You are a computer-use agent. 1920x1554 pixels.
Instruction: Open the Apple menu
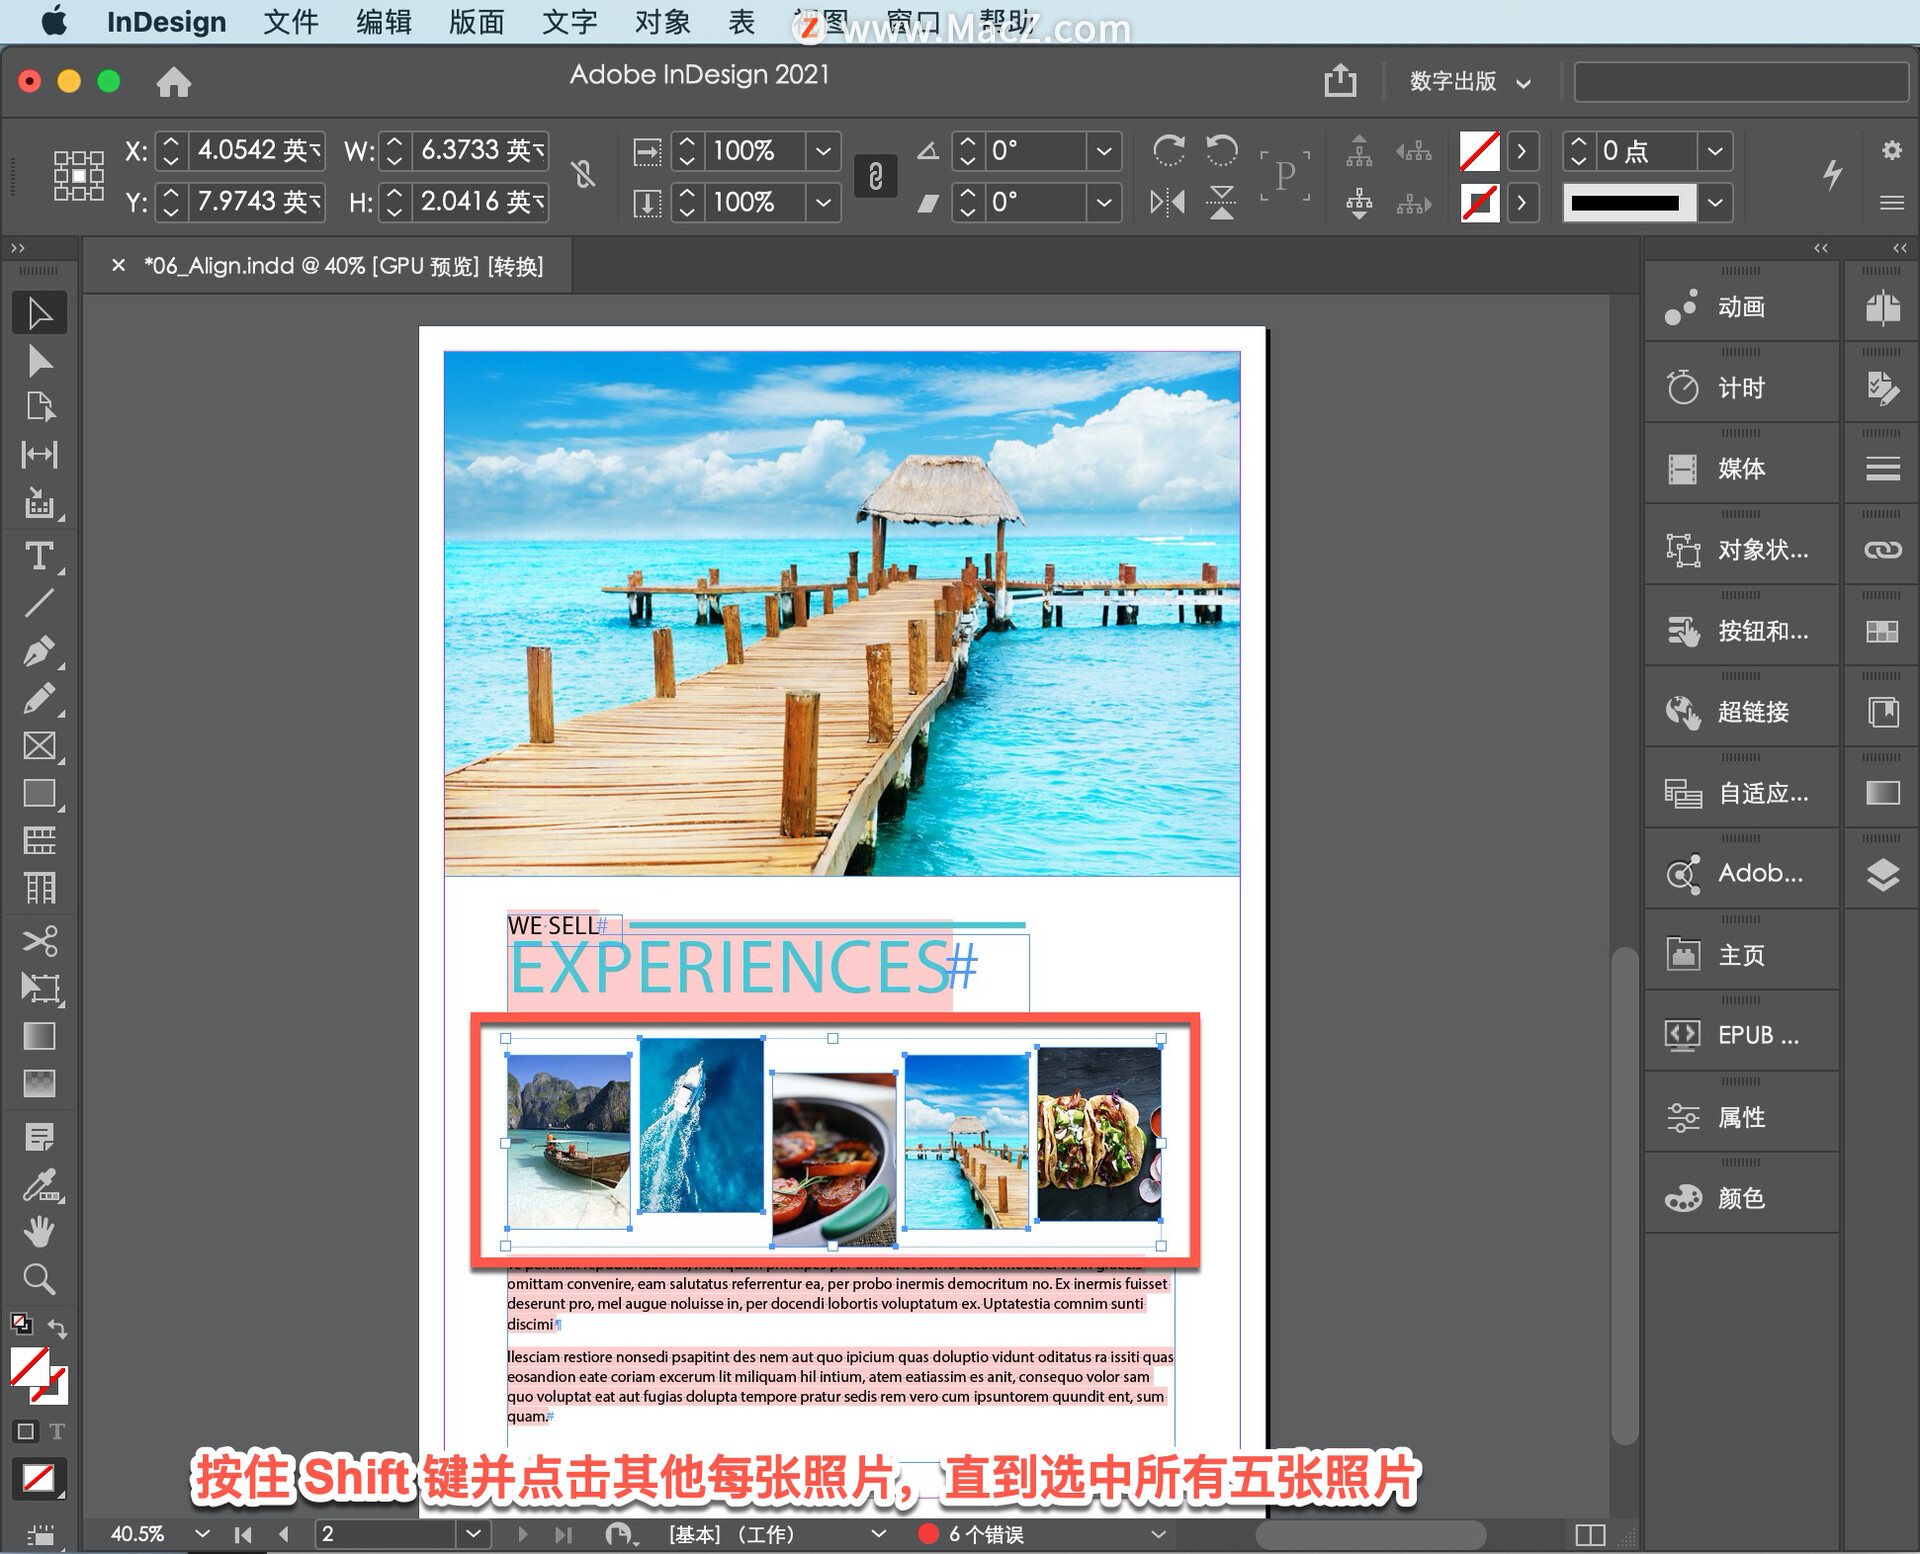click(55, 21)
